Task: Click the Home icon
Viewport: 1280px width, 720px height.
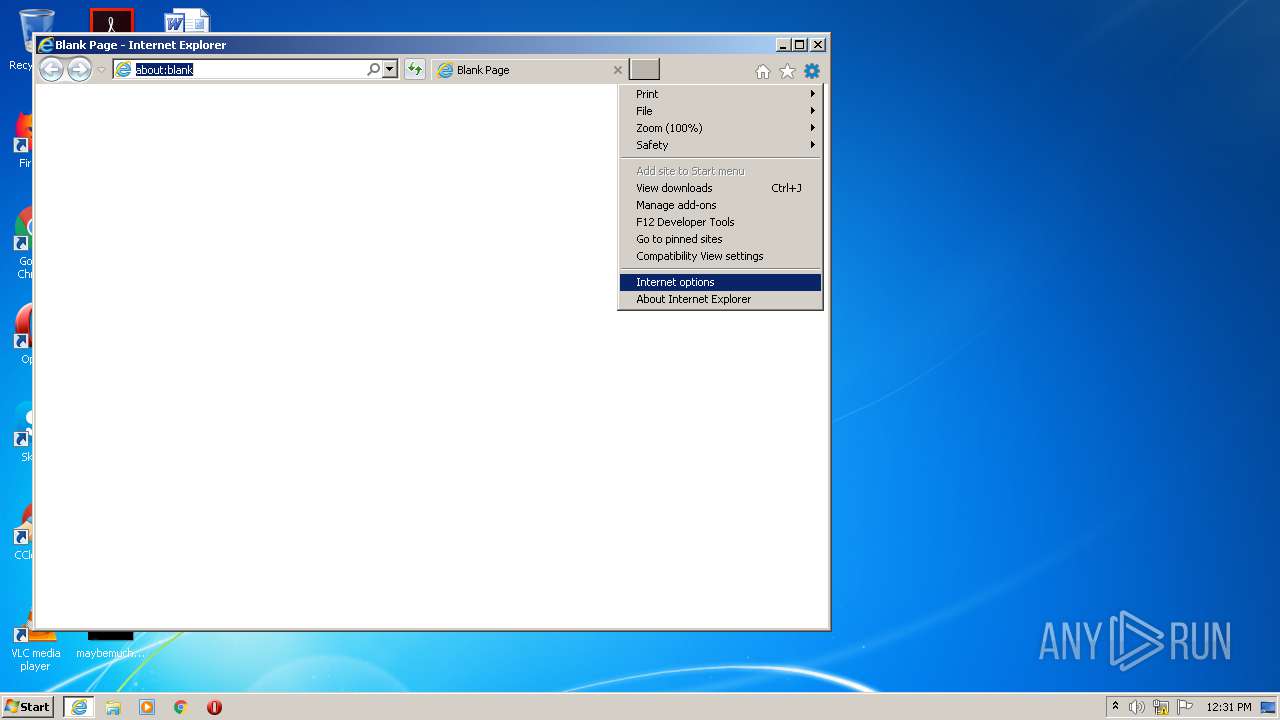Action: tap(763, 71)
